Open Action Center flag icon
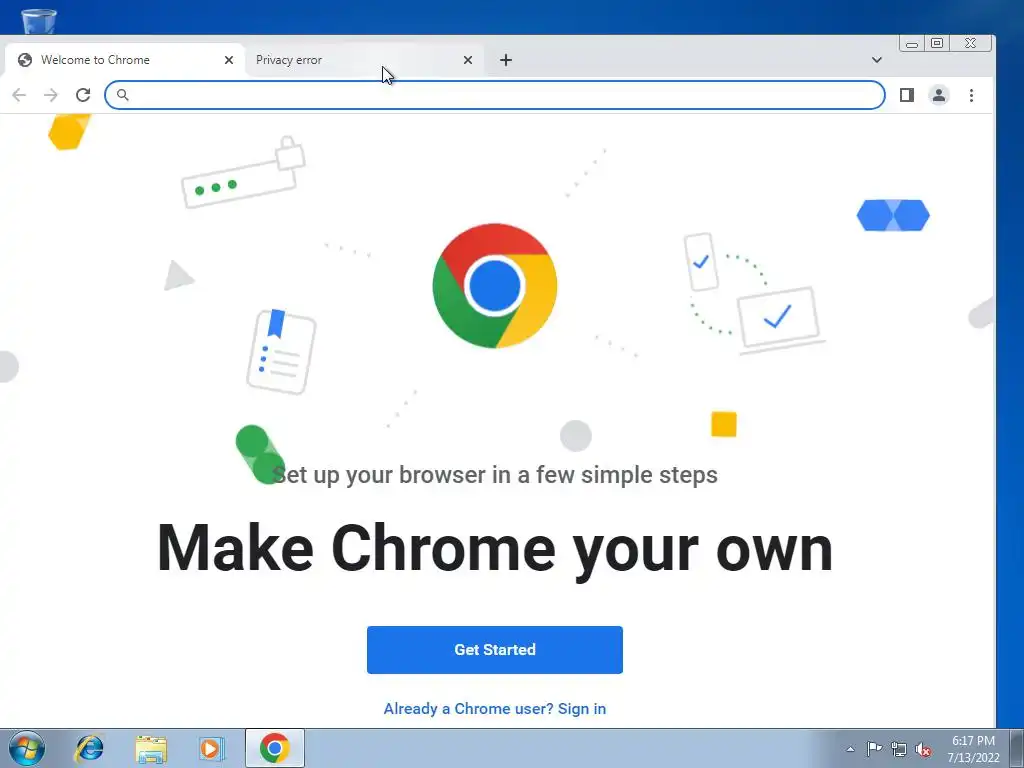The image size is (1024, 768). 874,749
